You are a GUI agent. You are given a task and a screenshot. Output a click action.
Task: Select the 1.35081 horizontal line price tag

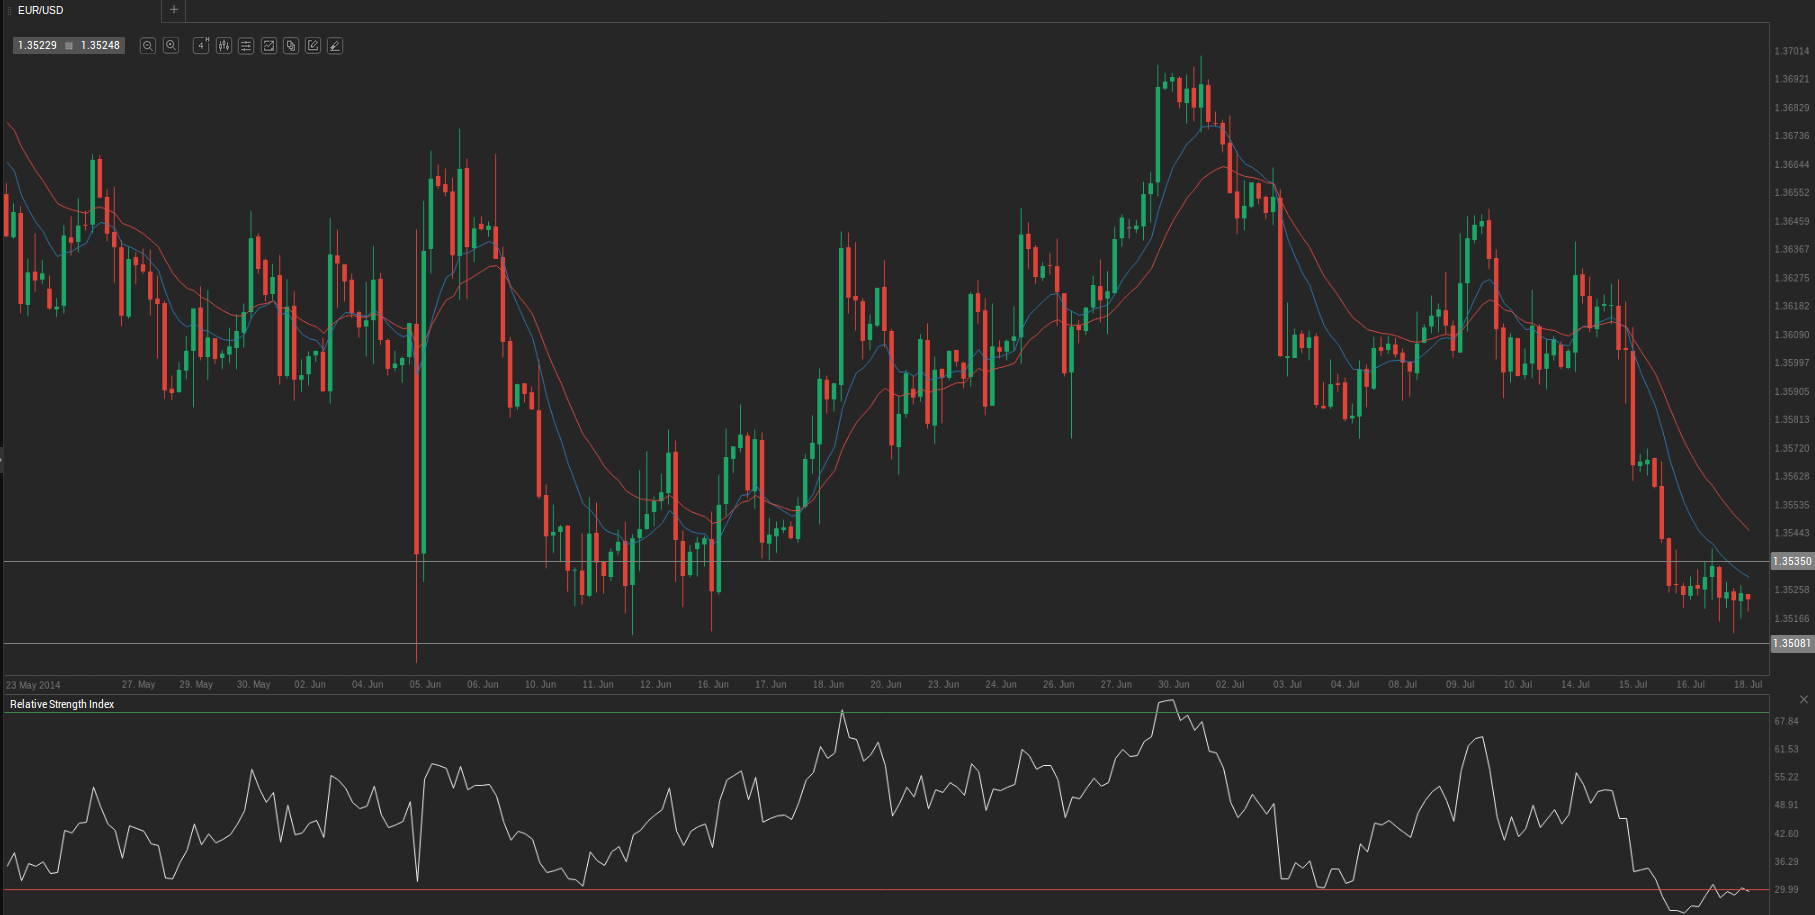pyautogui.click(x=1791, y=644)
